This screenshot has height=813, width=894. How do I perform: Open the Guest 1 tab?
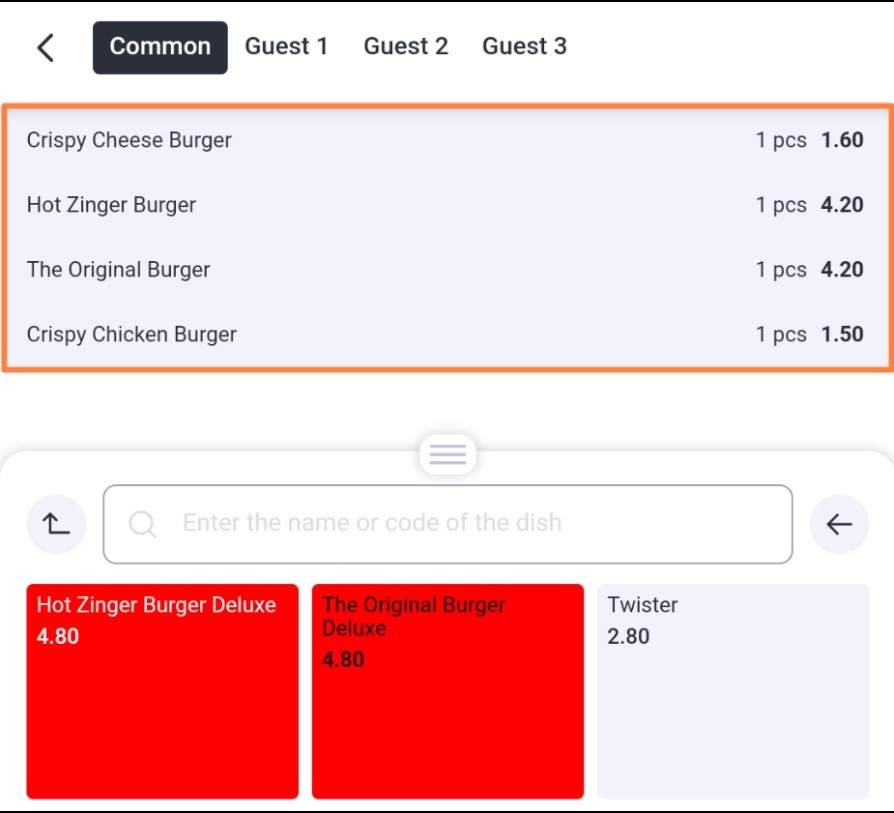(x=286, y=46)
